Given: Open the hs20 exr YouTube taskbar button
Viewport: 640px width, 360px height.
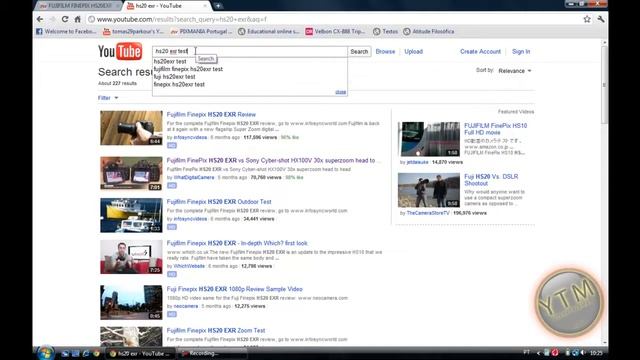Looking at the screenshot, I should pyautogui.click(x=141, y=353).
